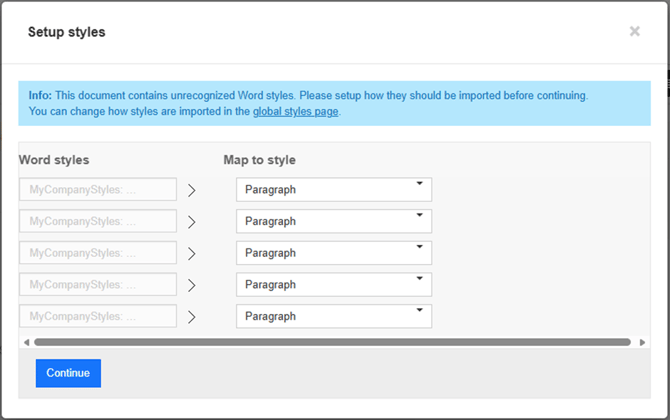670x420 pixels.
Task: Select the third MyCompanyStyles Word style field
Action: [98, 253]
